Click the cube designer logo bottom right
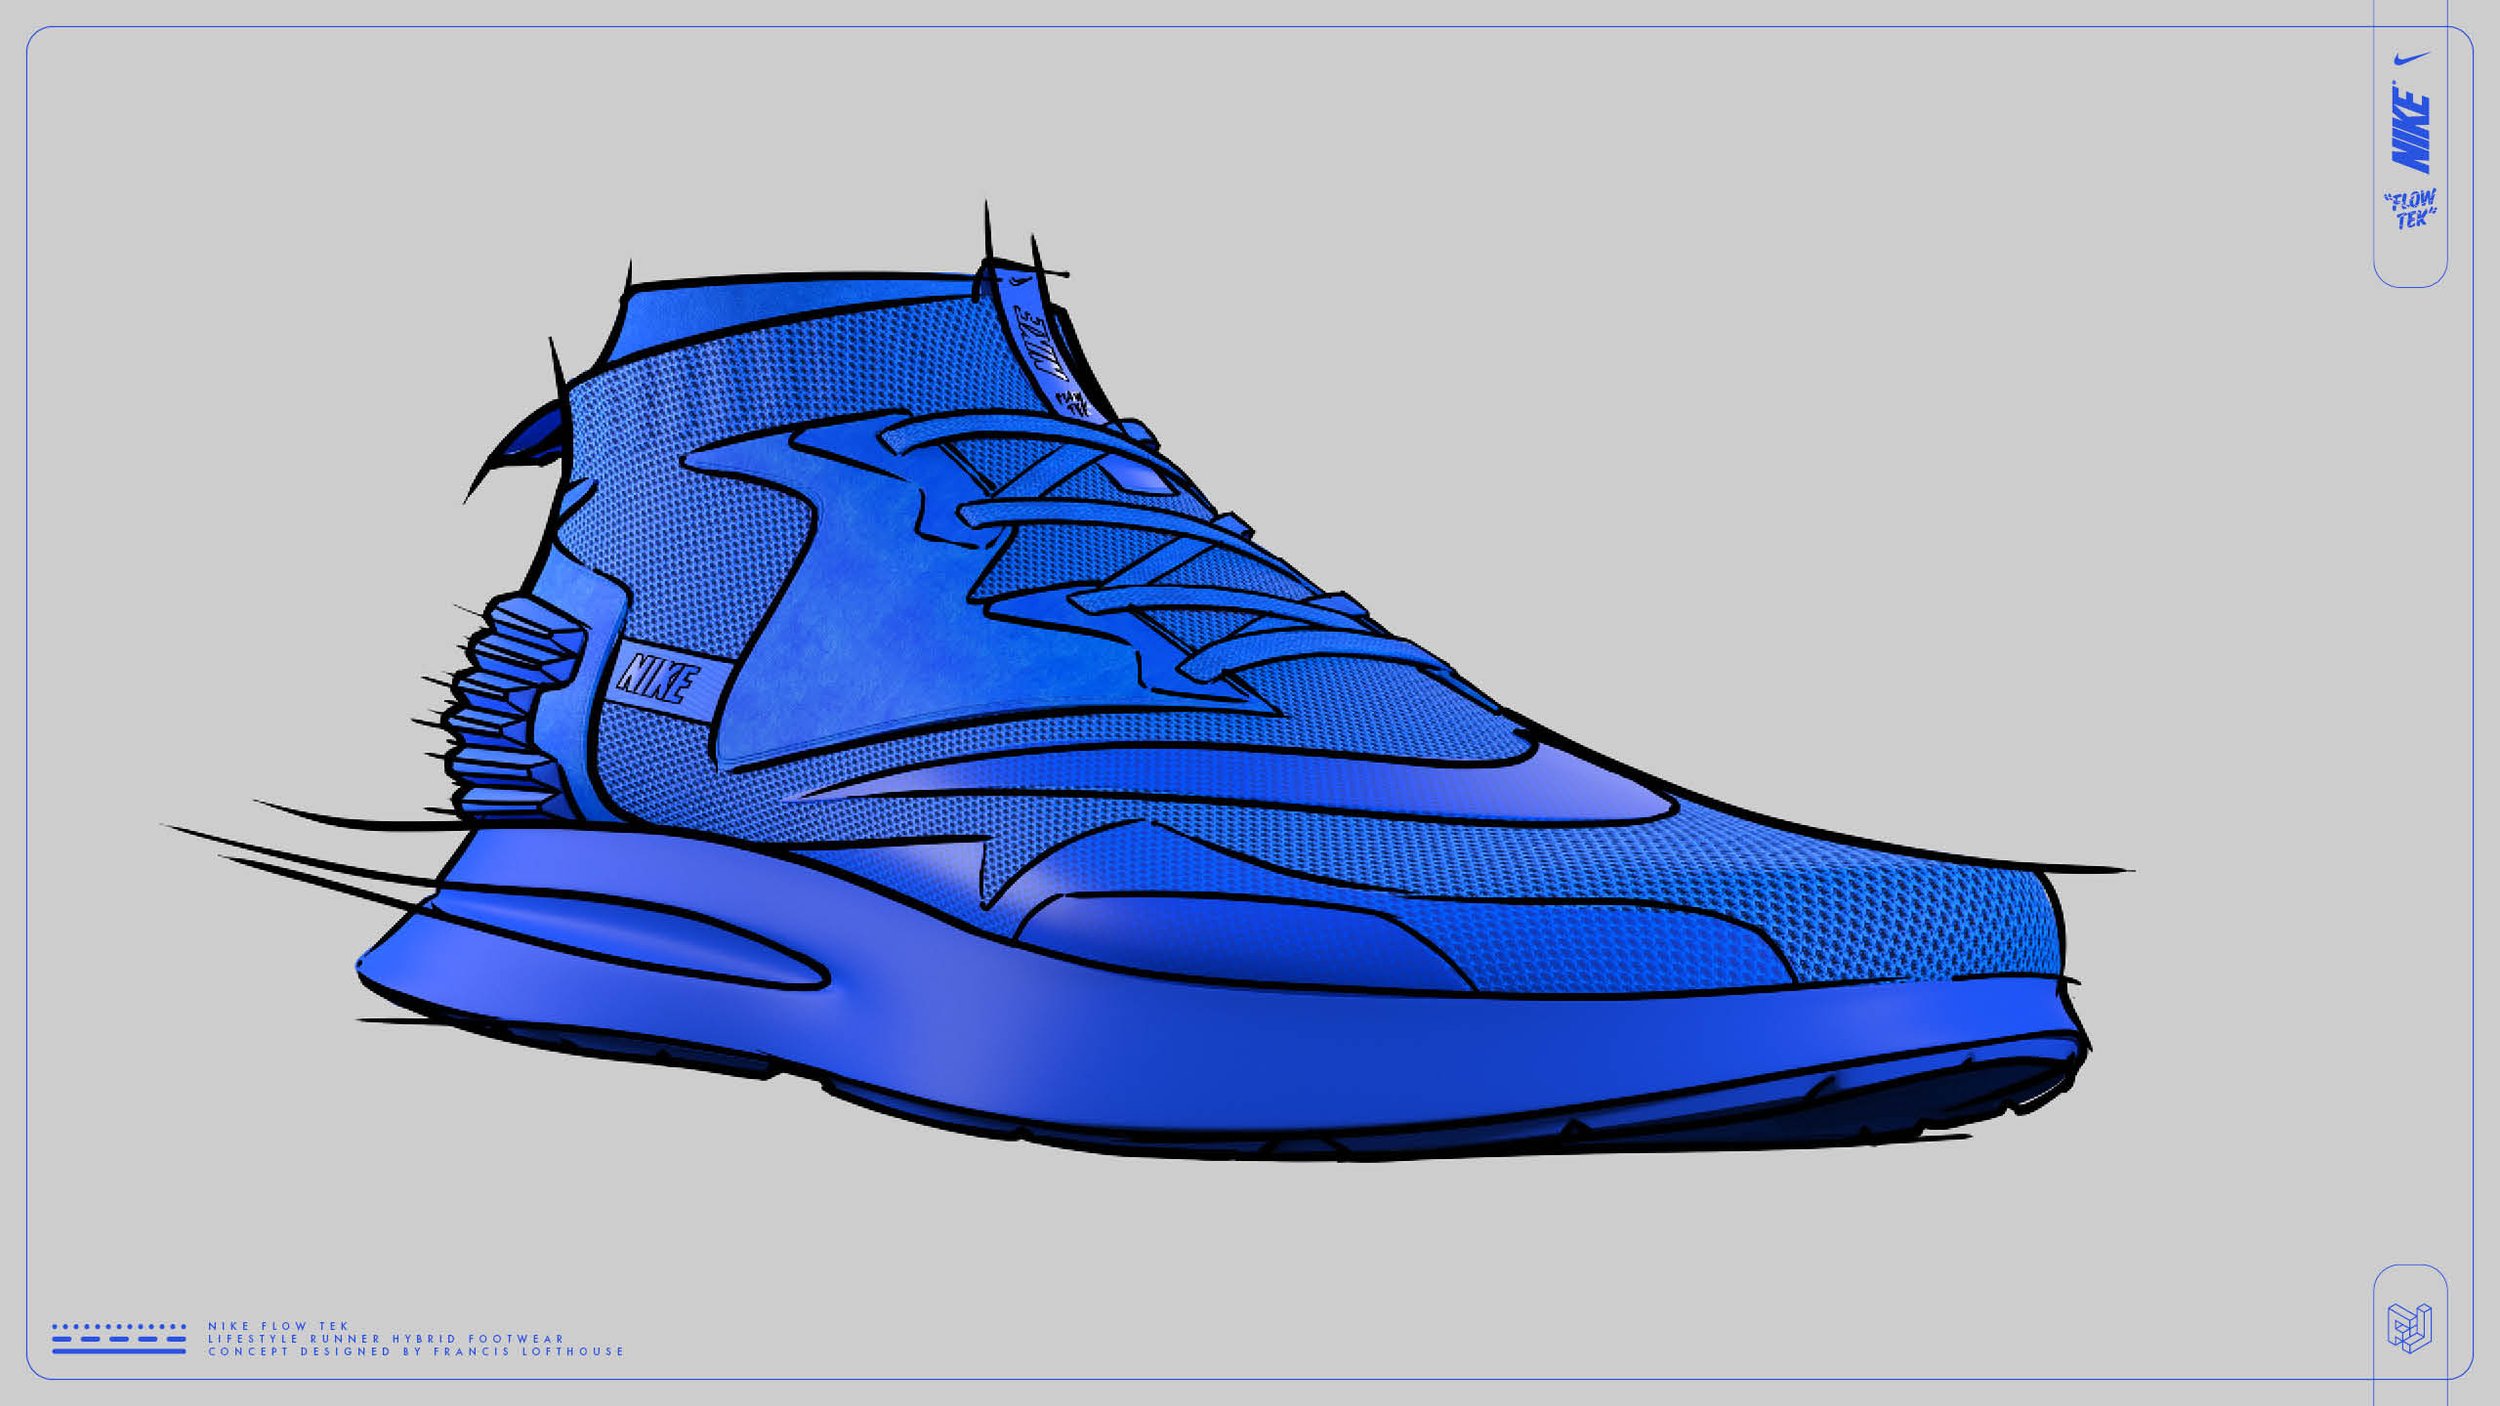Screen dimensions: 2500x1406 (x=2409, y=1327)
